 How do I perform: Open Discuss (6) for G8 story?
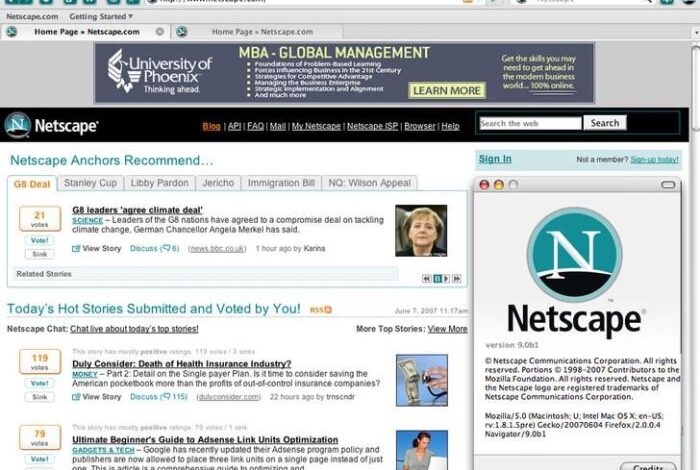coord(154,249)
